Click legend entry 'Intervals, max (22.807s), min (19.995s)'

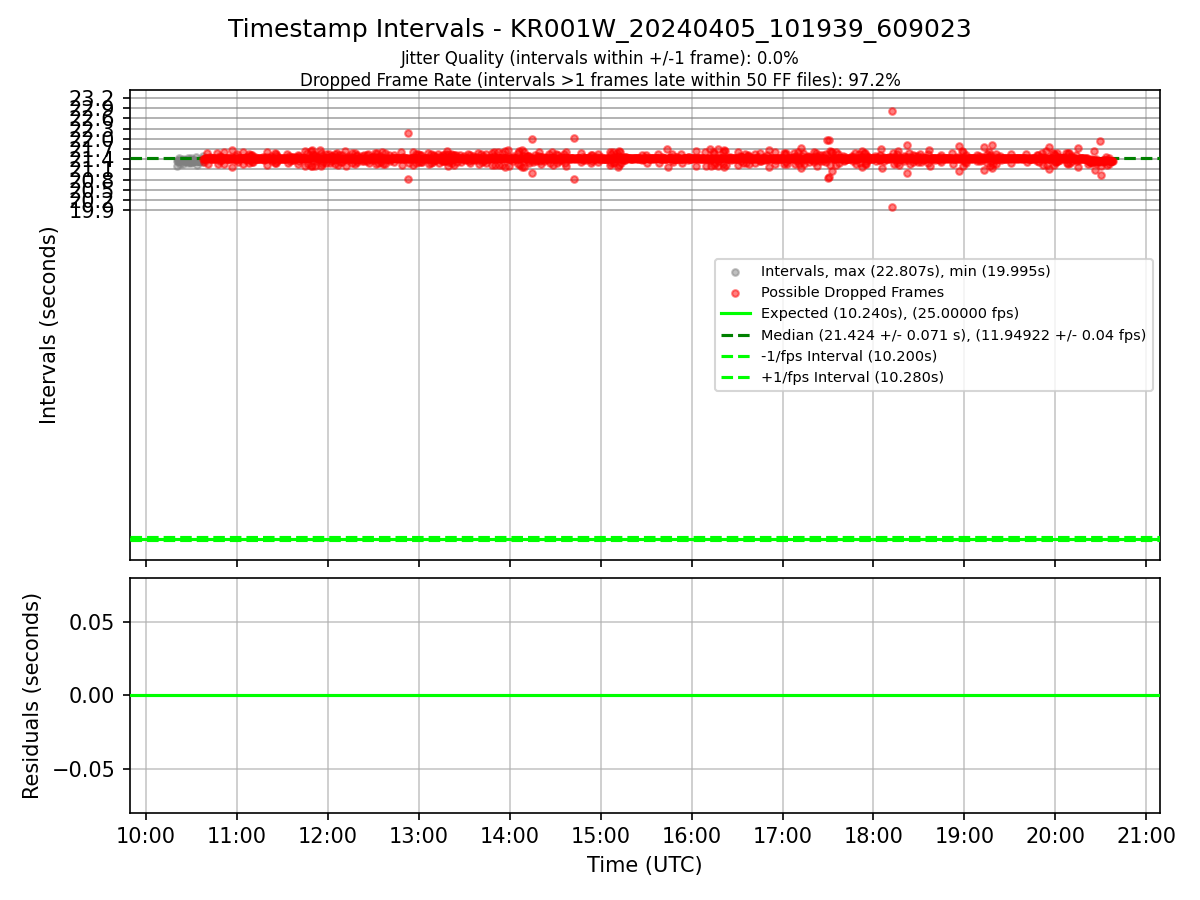point(905,271)
